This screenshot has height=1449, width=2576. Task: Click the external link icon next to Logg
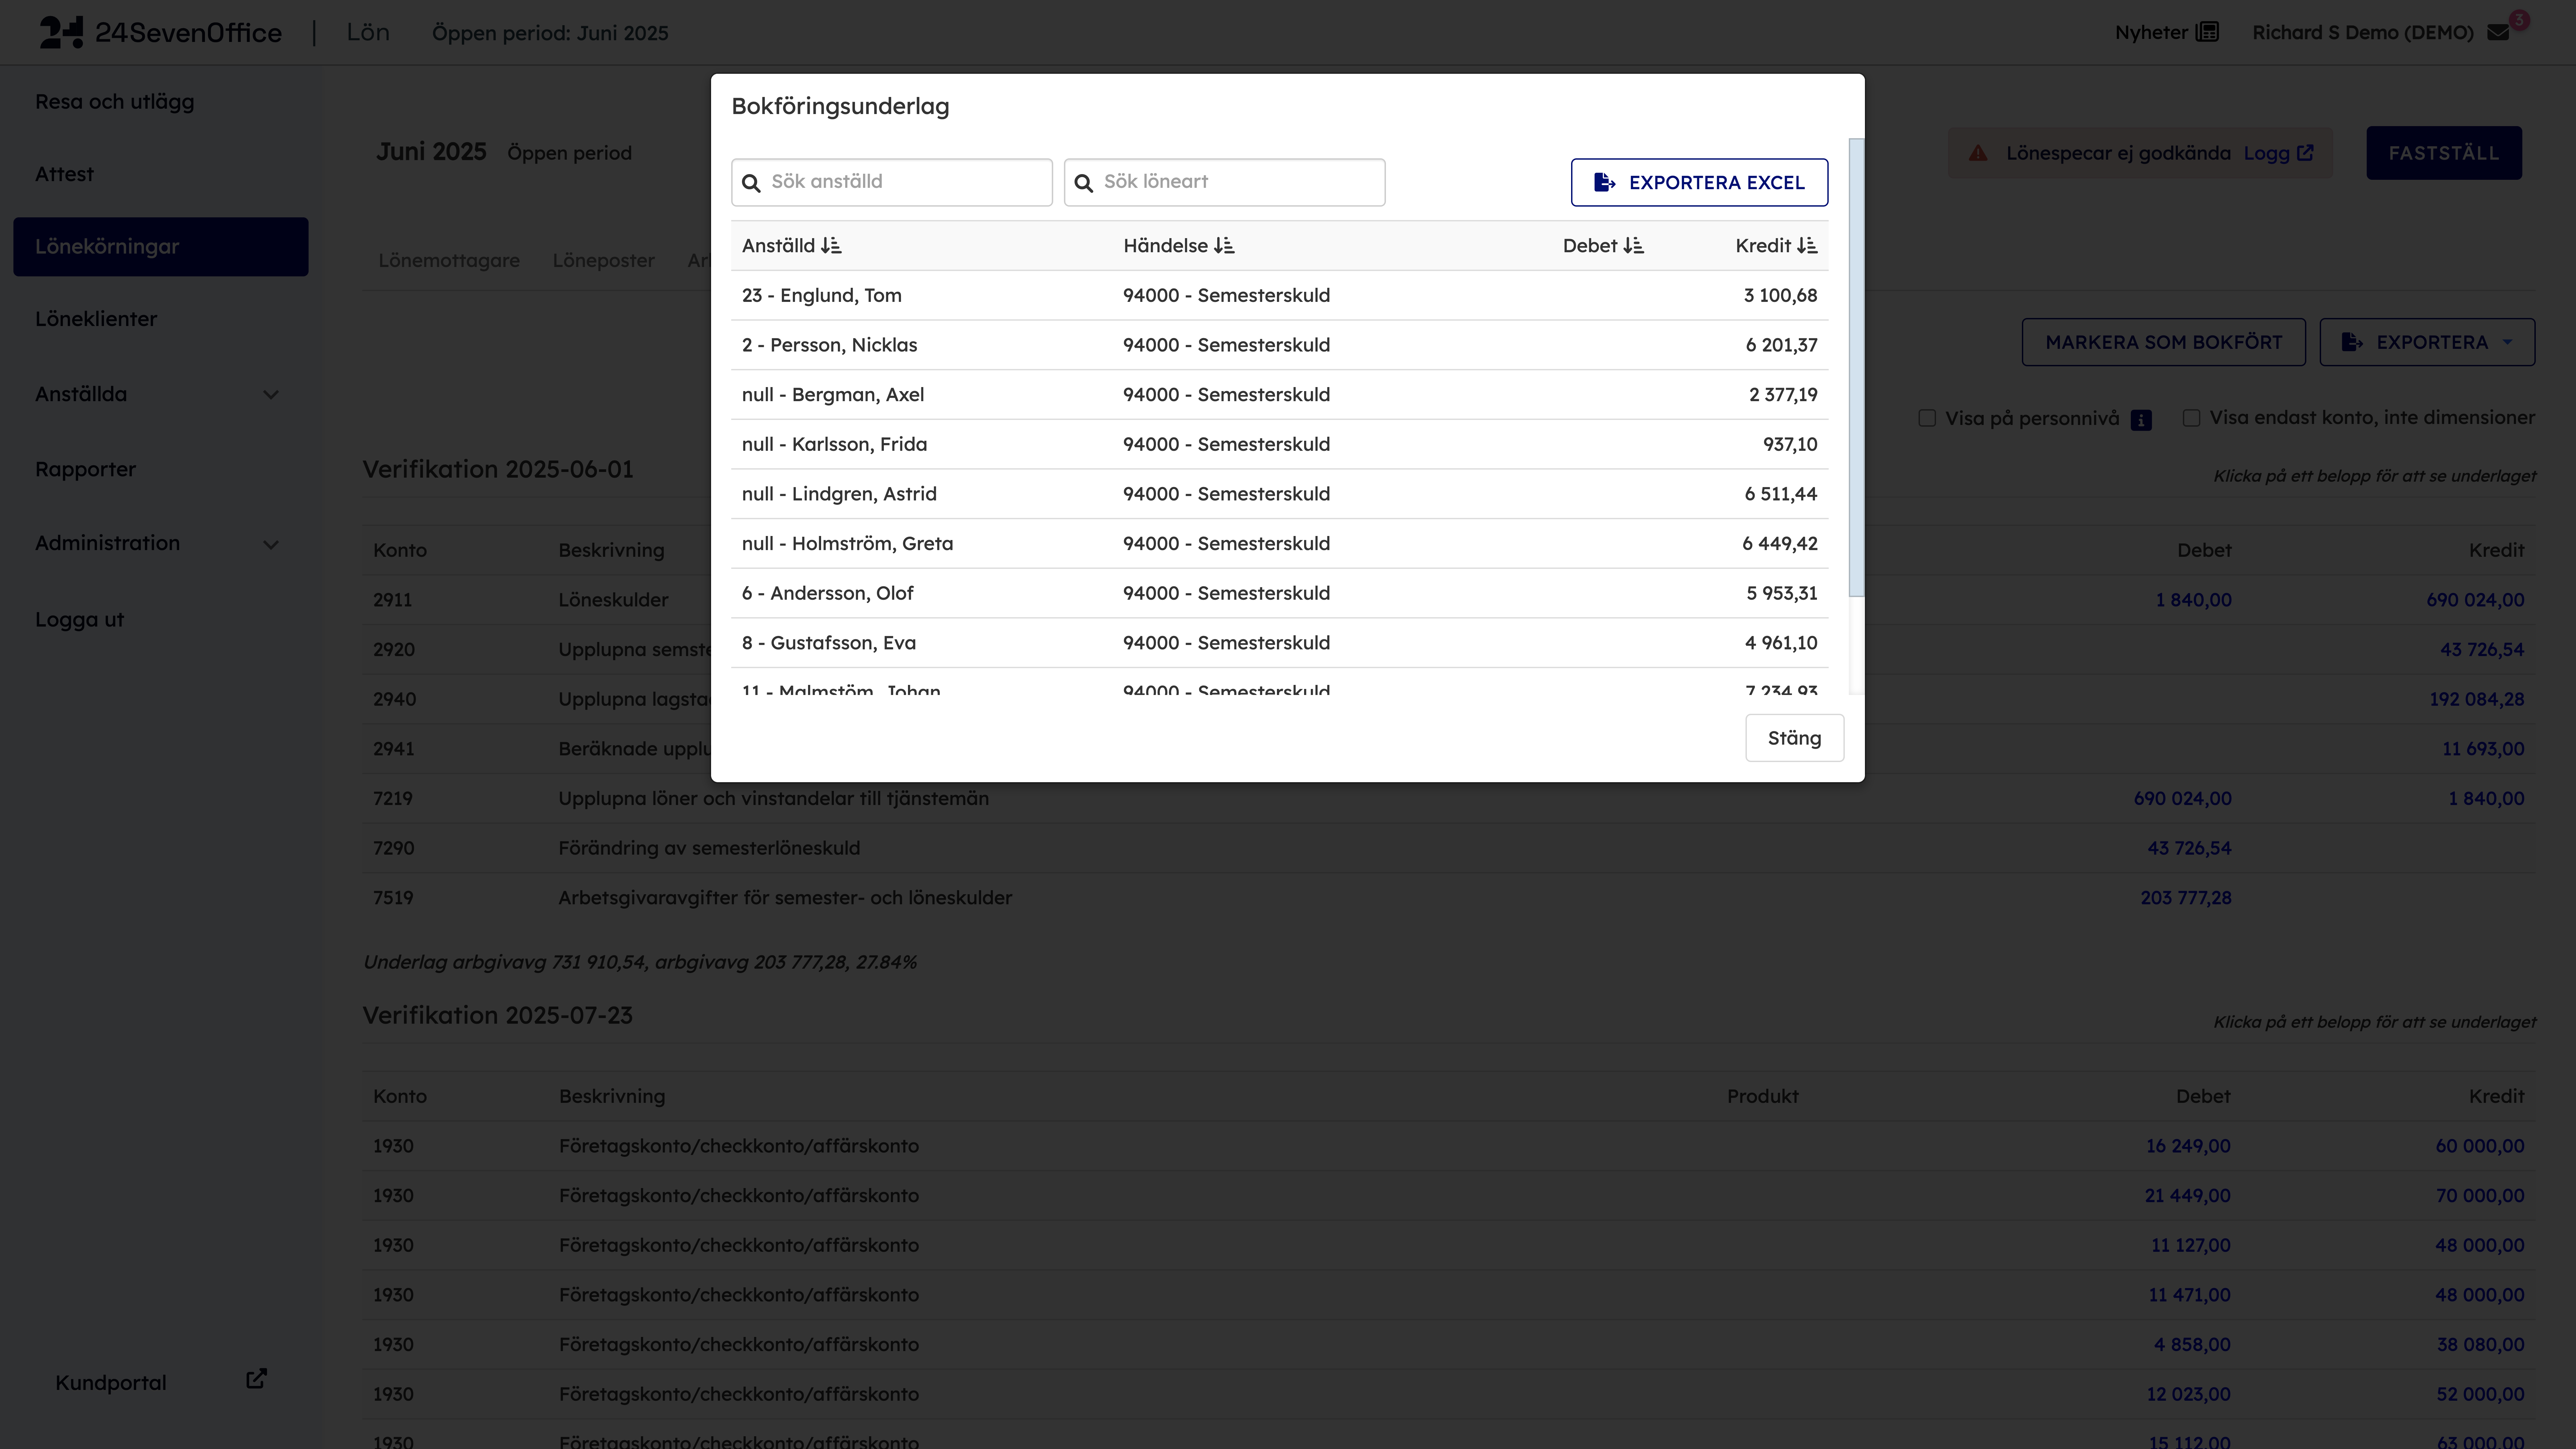2305,153
